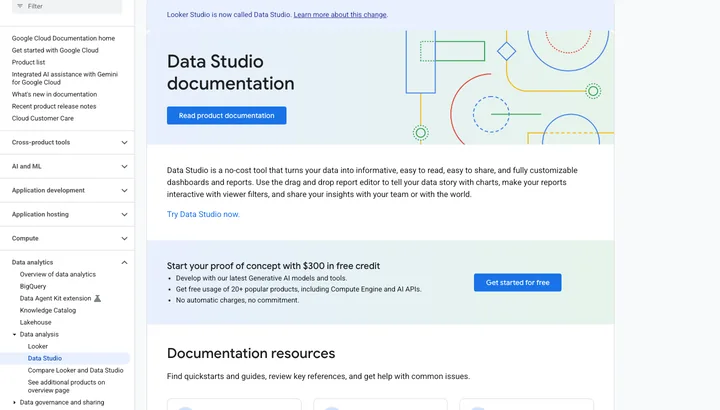Click the $300 in free credit heading
This screenshot has width=720, height=410.
pyautogui.click(x=273, y=266)
